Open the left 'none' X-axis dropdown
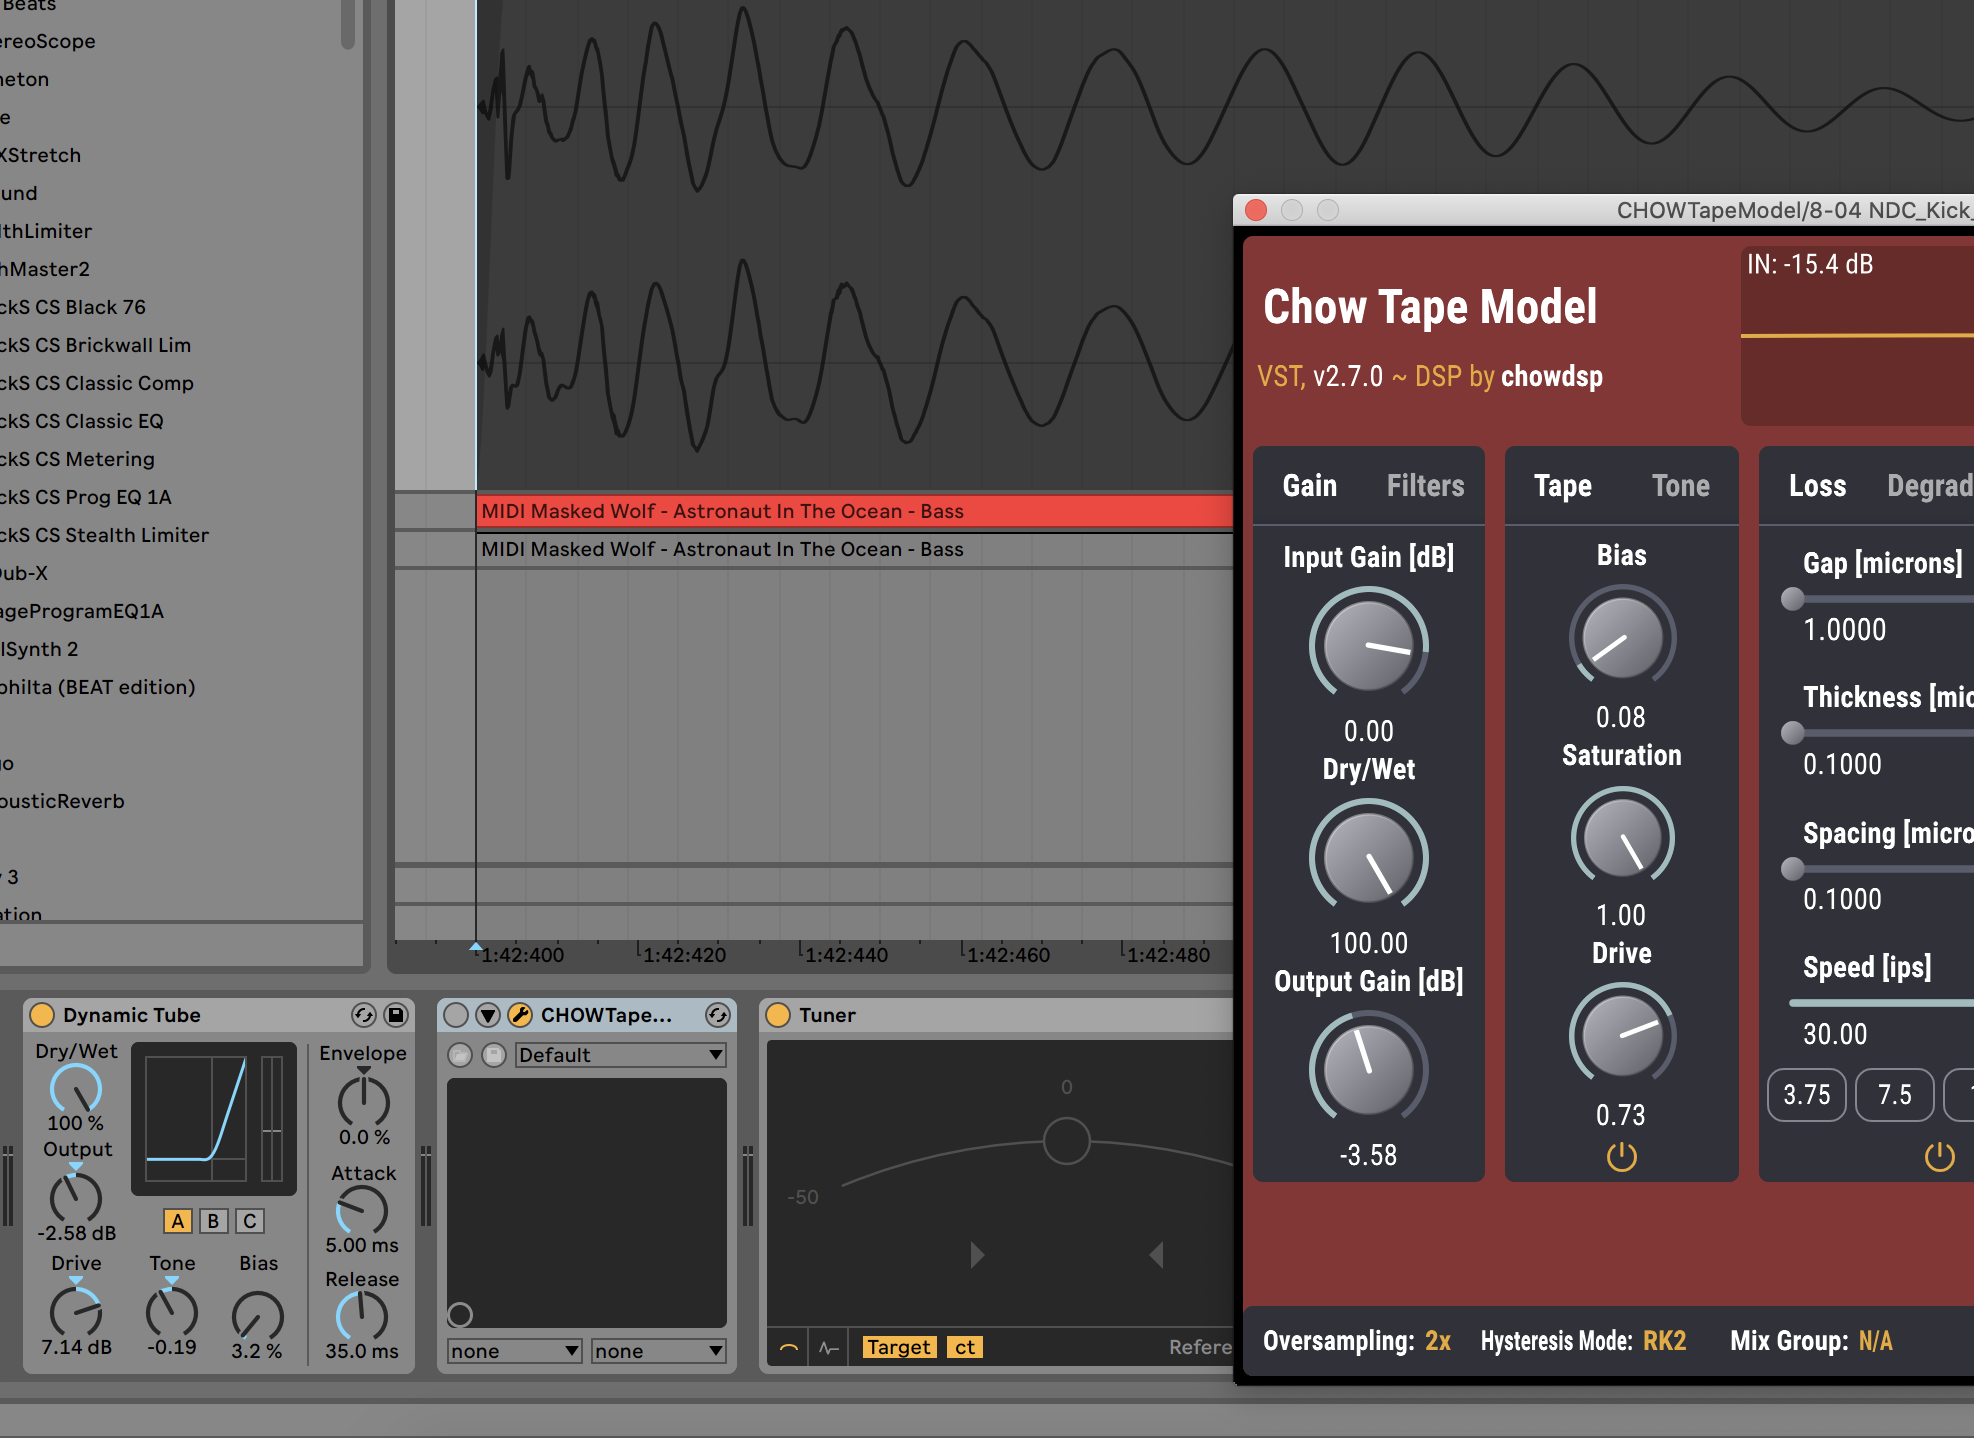Viewport: 1974px width, 1438px height. pyautogui.click(x=514, y=1351)
